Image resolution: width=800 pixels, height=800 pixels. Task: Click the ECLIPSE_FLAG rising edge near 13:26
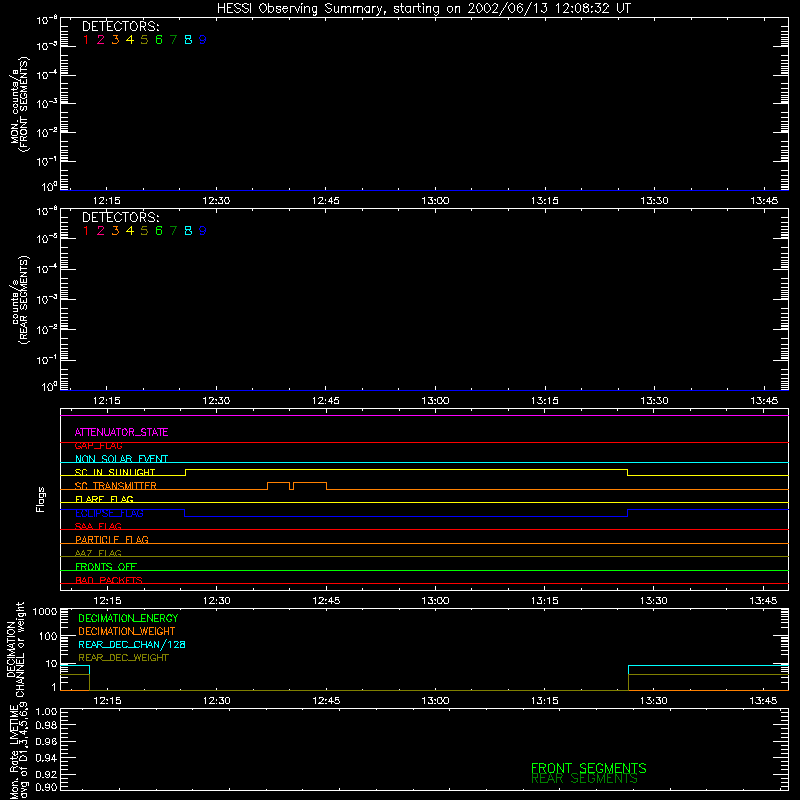tap(628, 513)
